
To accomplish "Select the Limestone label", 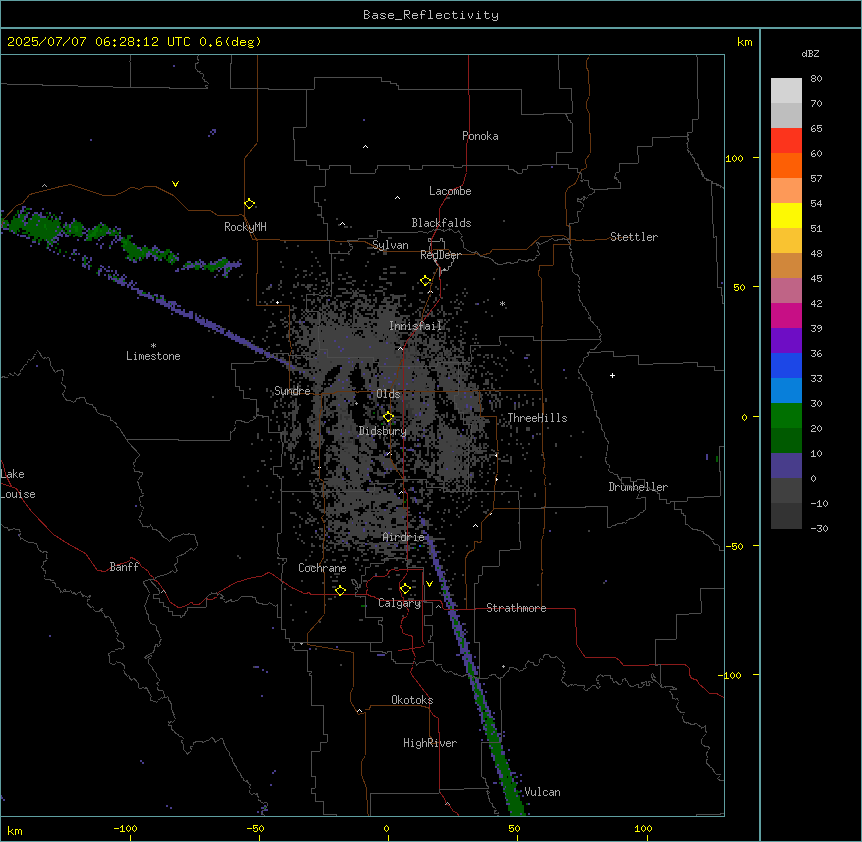I will click(x=153, y=356).
